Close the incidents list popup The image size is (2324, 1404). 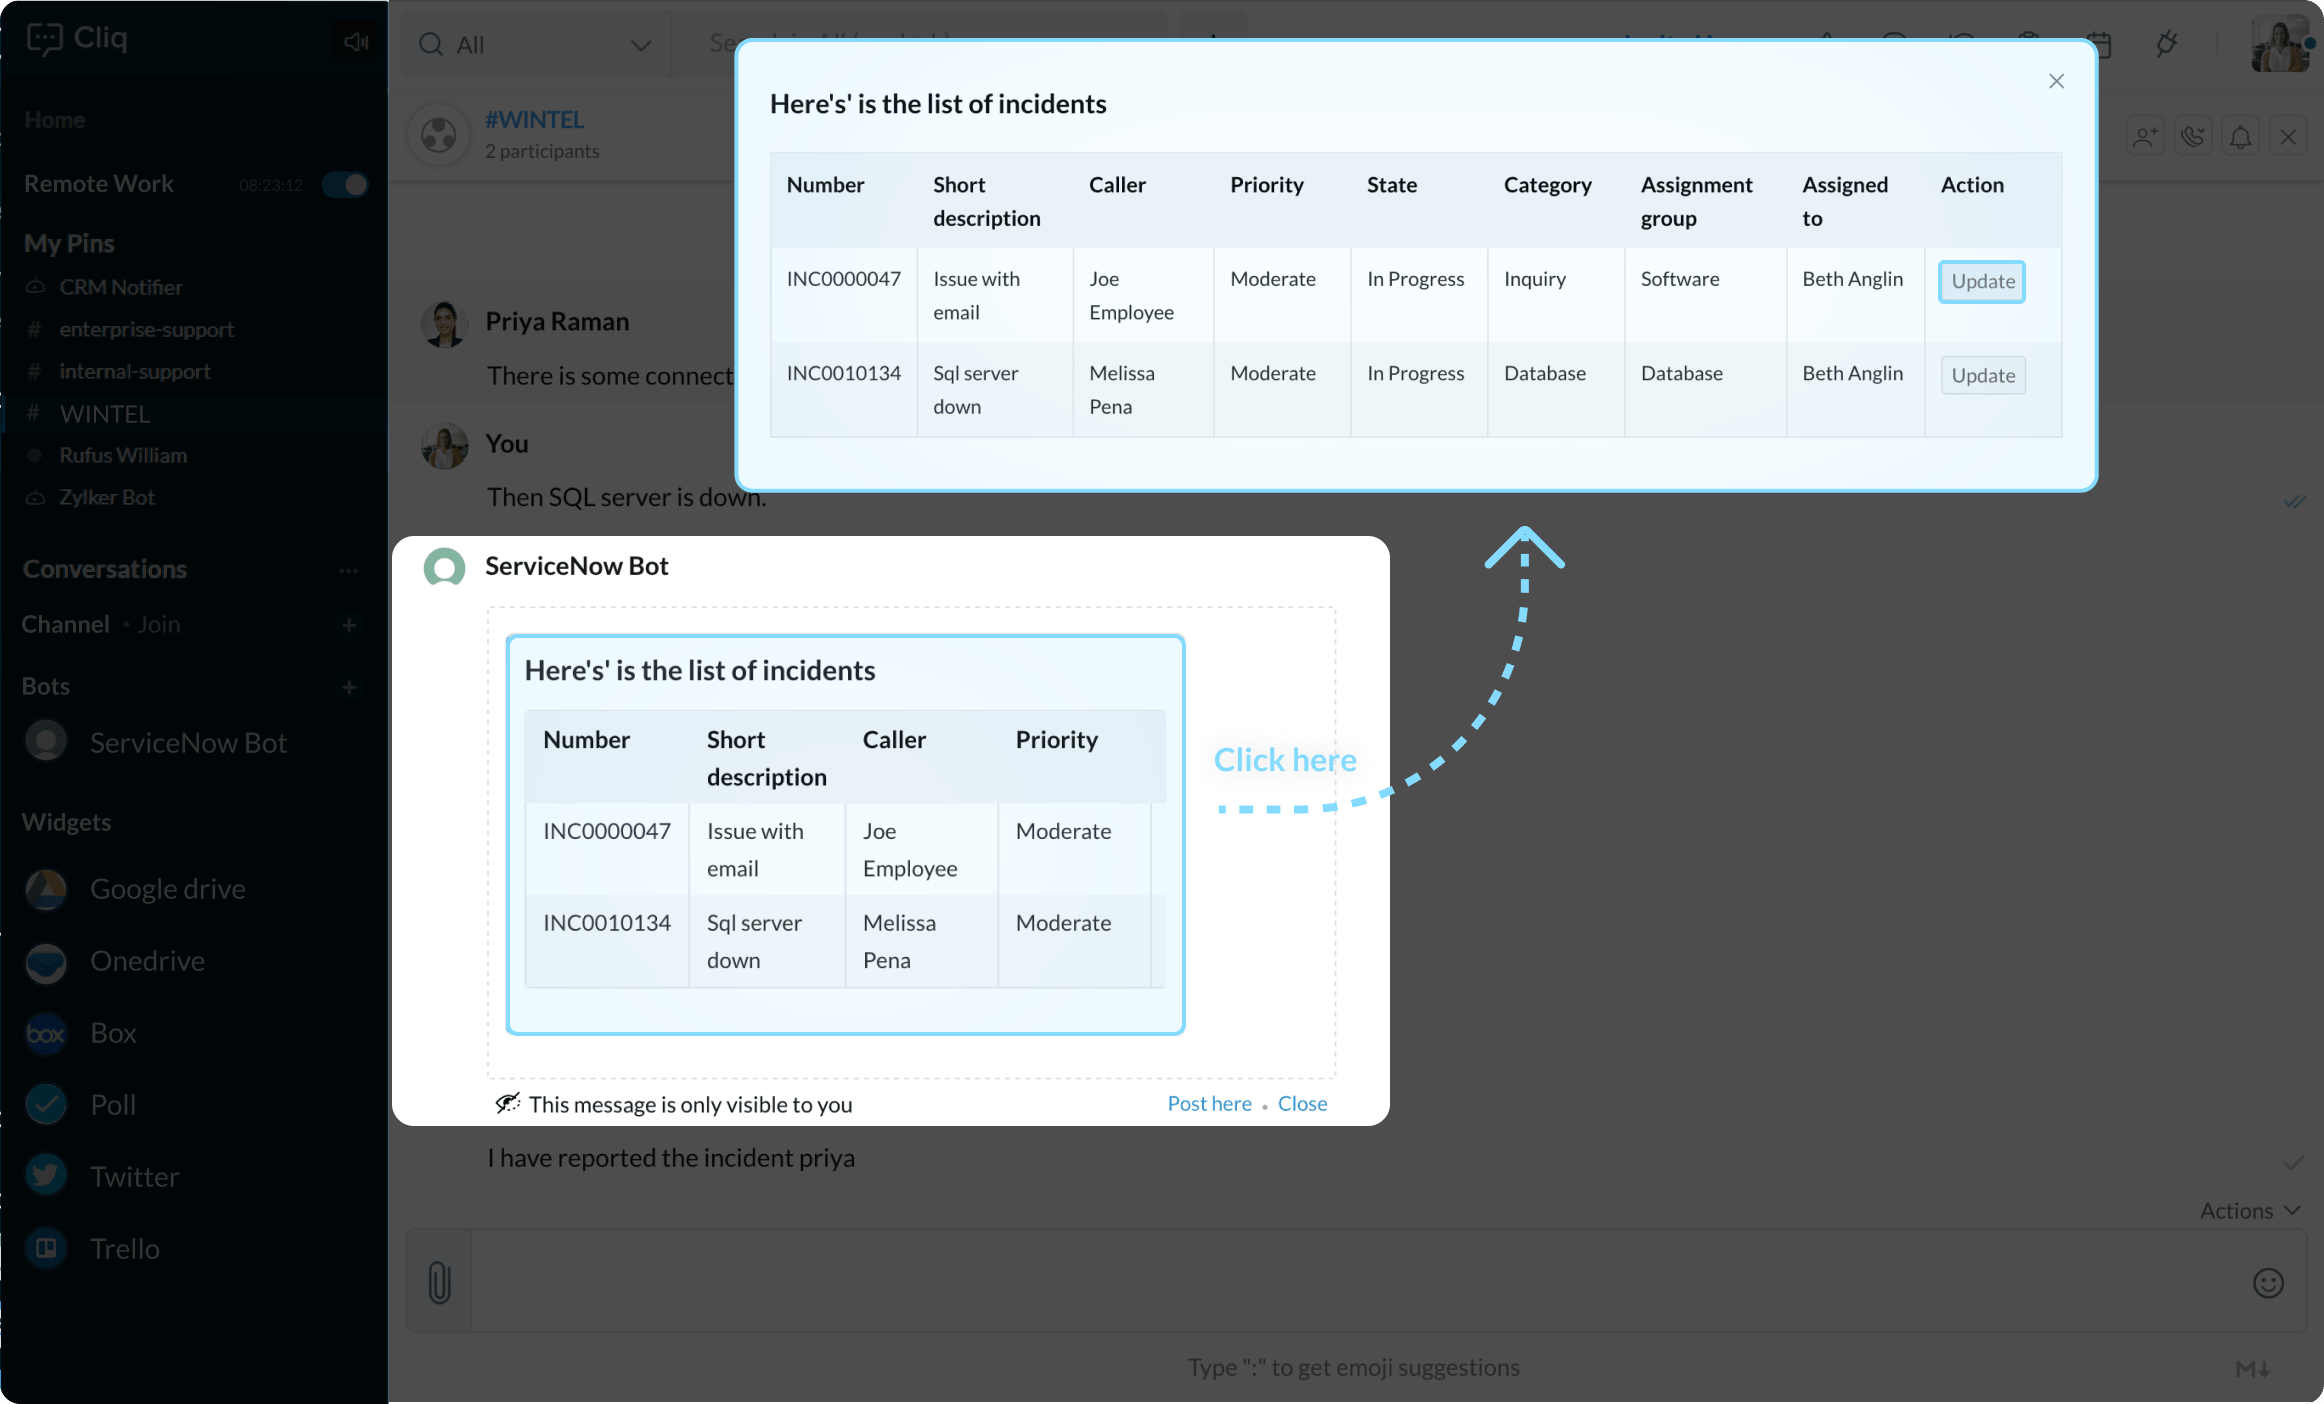2056,81
